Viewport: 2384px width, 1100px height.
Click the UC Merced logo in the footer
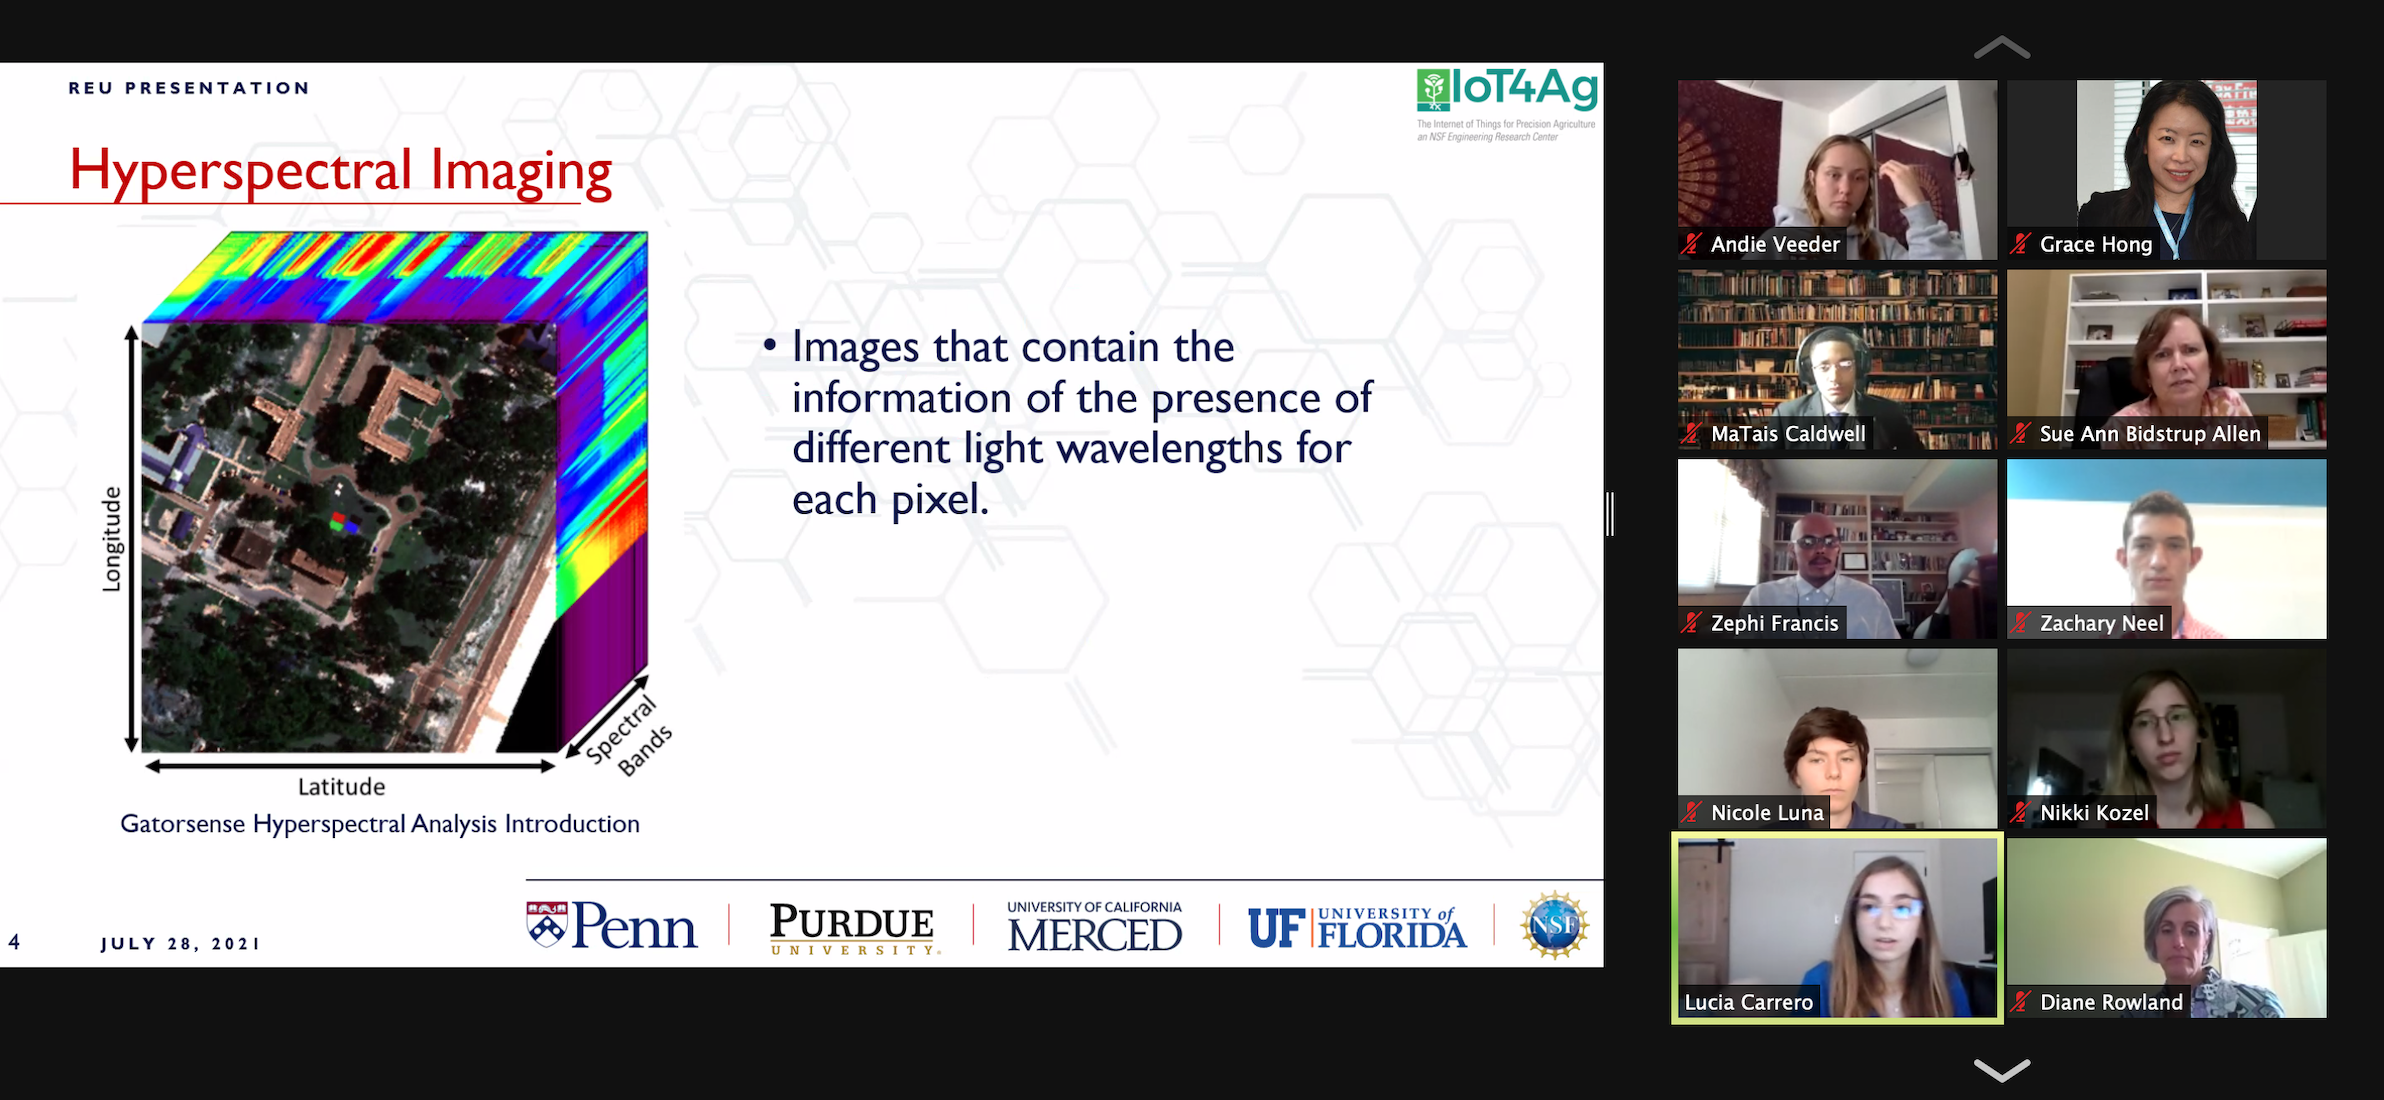[1095, 926]
